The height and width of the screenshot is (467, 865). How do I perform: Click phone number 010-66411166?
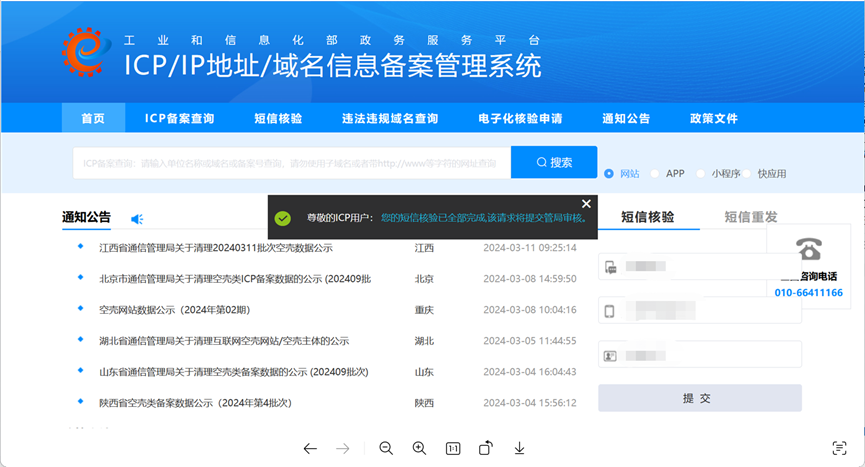[x=809, y=293]
